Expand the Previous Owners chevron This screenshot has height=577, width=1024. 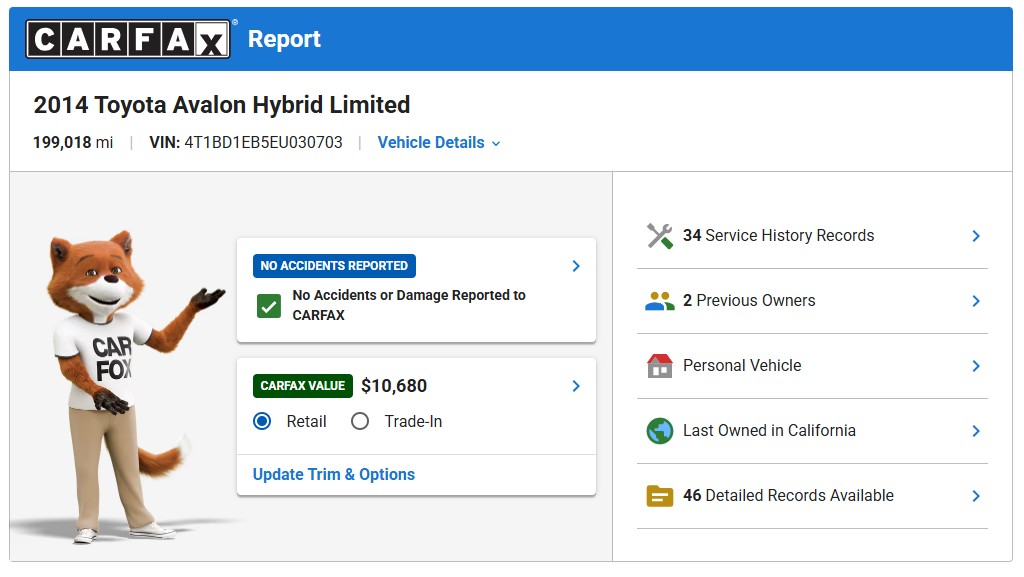tap(976, 301)
